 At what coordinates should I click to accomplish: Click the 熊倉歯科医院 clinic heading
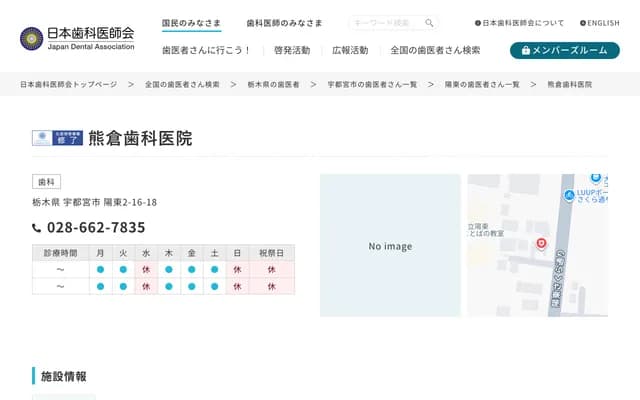point(140,138)
